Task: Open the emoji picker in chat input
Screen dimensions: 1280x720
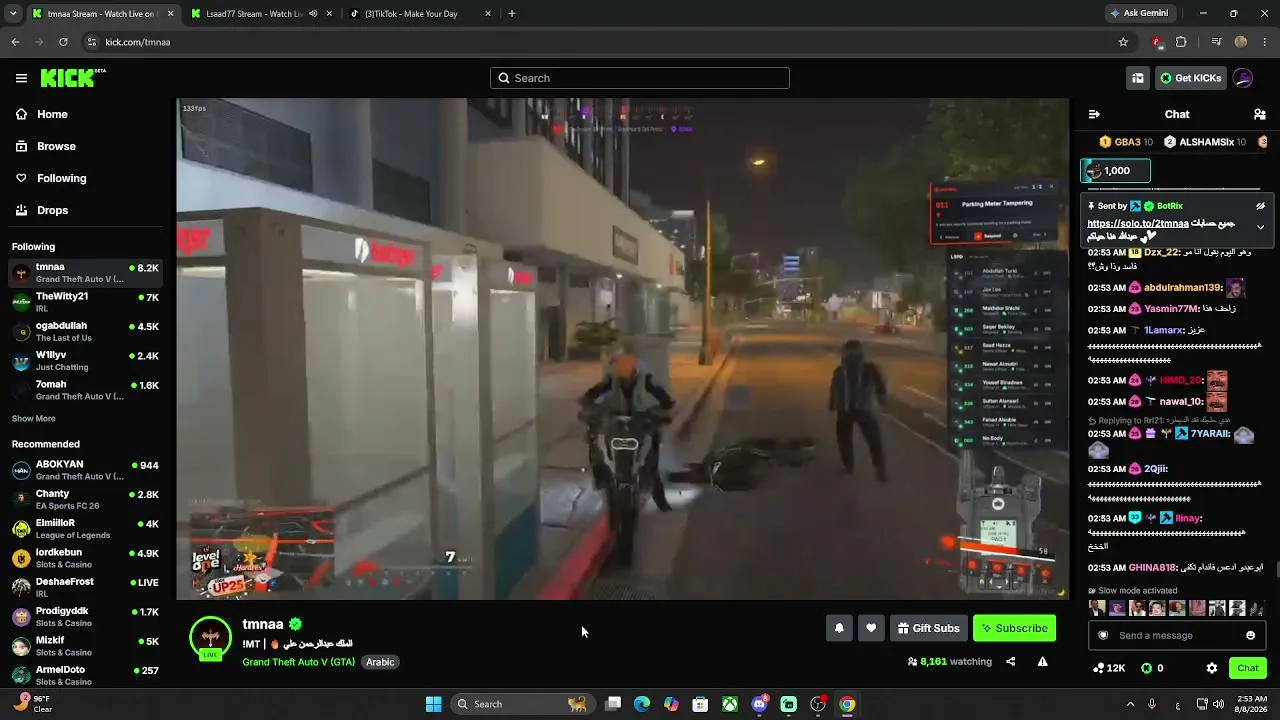Action: (x=1250, y=635)
